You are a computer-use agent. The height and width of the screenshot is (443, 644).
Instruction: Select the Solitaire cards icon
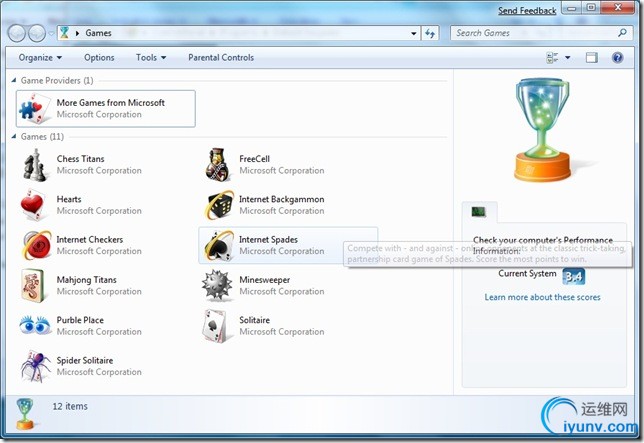[214, 326]
